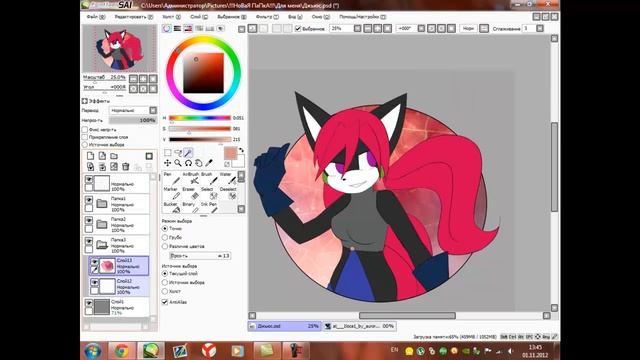Uncheck the AntiAlias checkbox
This screenshot has height=360, width=640.
[165, 302]
